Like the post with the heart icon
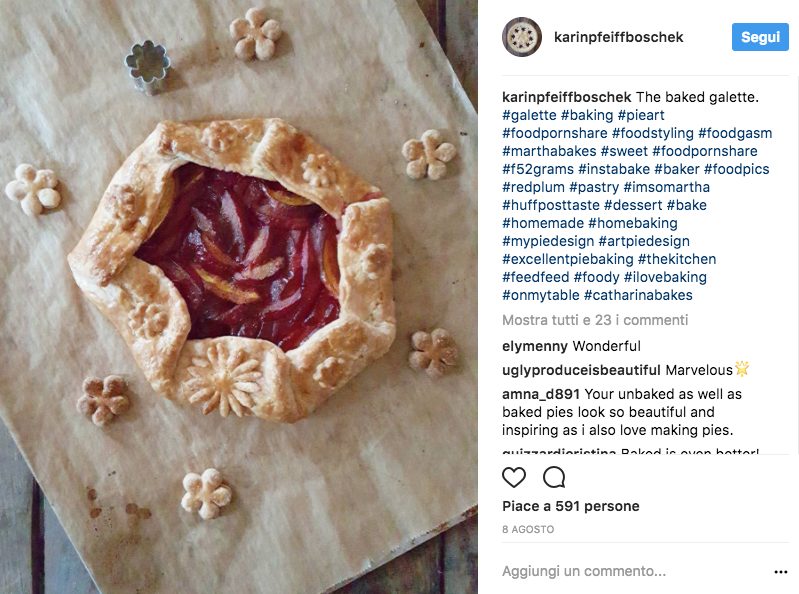This screenshot has height=594, width=799. (x=514, y=477)
